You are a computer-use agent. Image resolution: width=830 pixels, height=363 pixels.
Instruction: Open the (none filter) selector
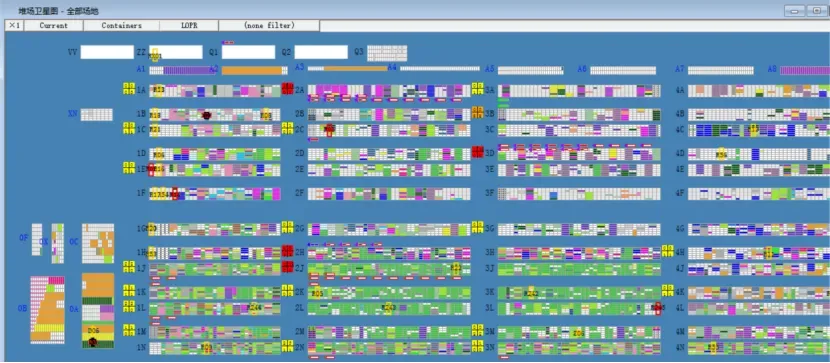point(269,25)
